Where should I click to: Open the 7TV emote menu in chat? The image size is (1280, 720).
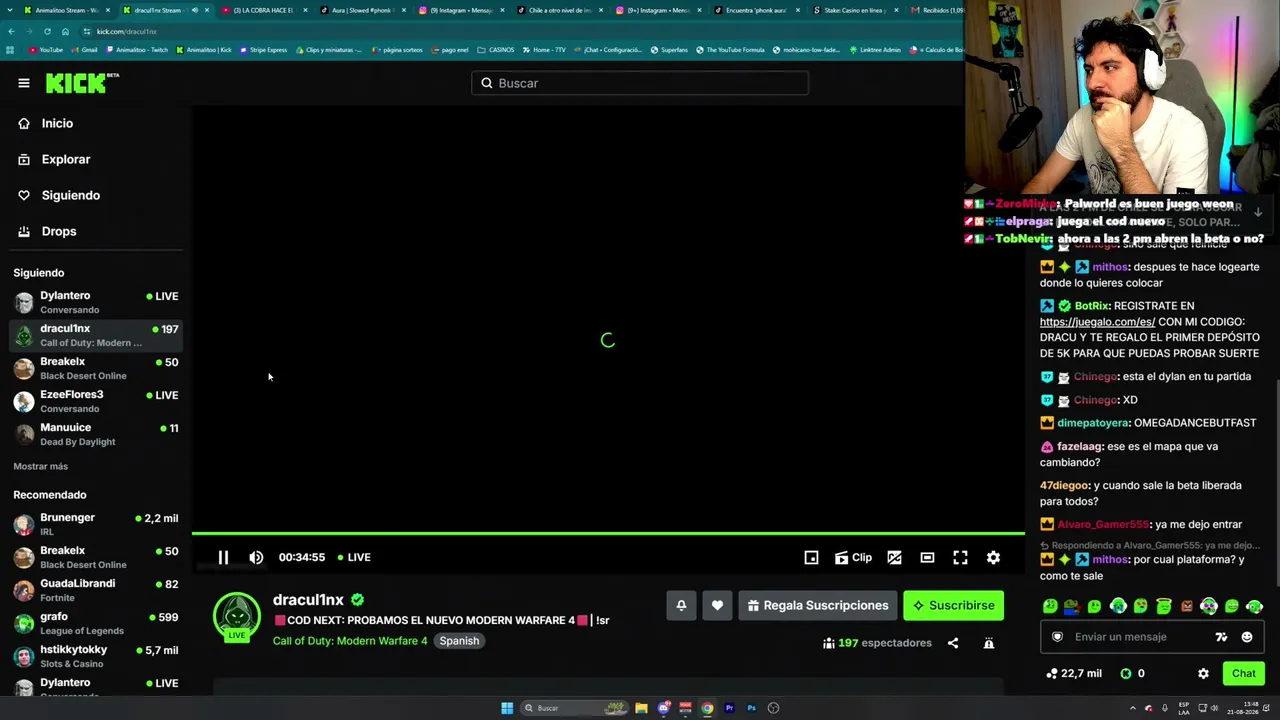[1221, 637]
